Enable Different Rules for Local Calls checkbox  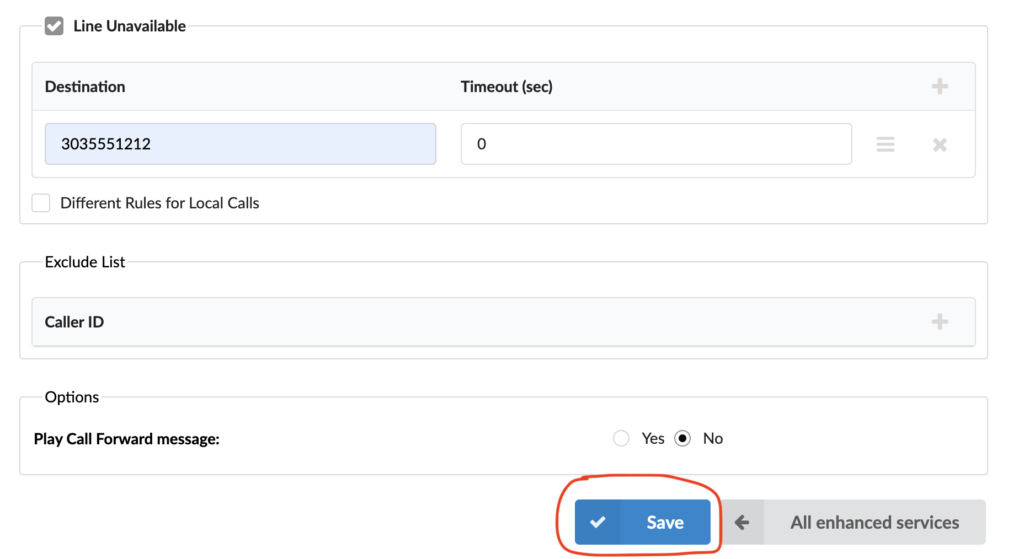point(41,202)
